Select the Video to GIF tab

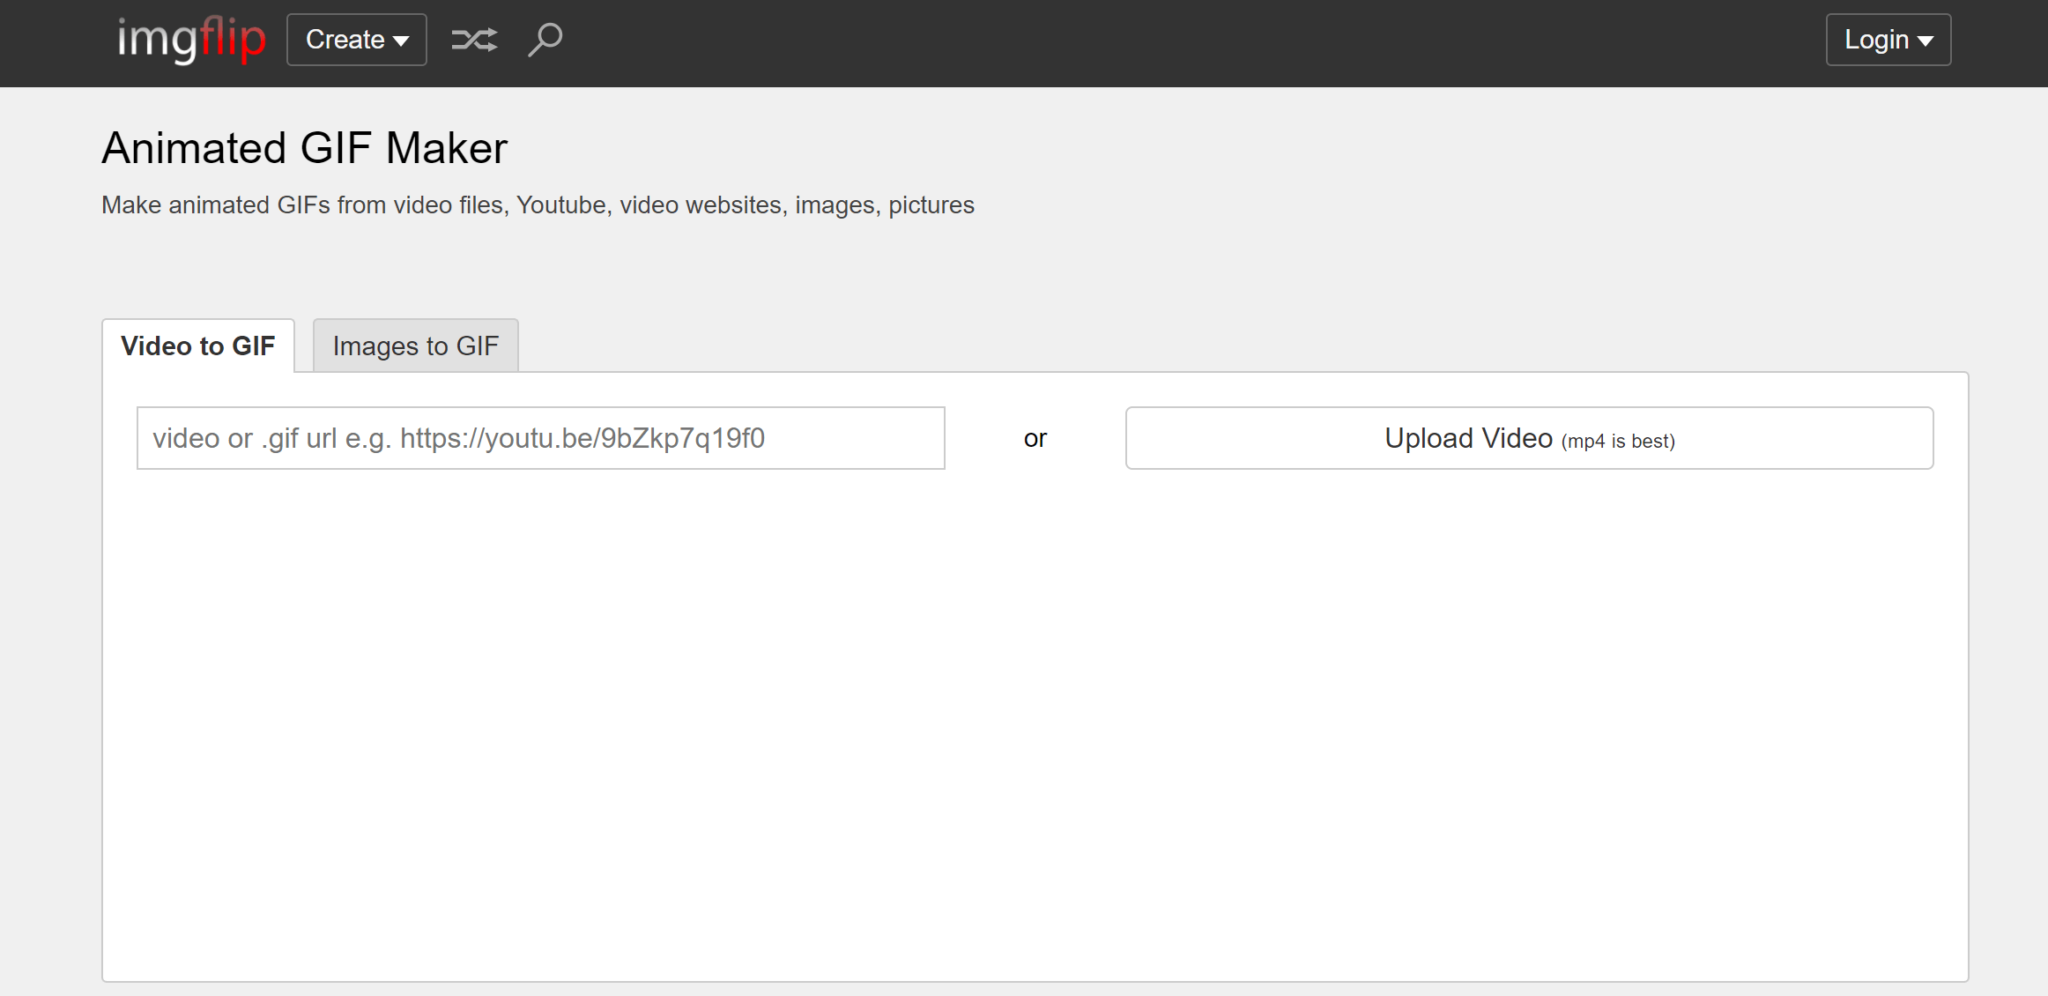(x=198, y=346)
